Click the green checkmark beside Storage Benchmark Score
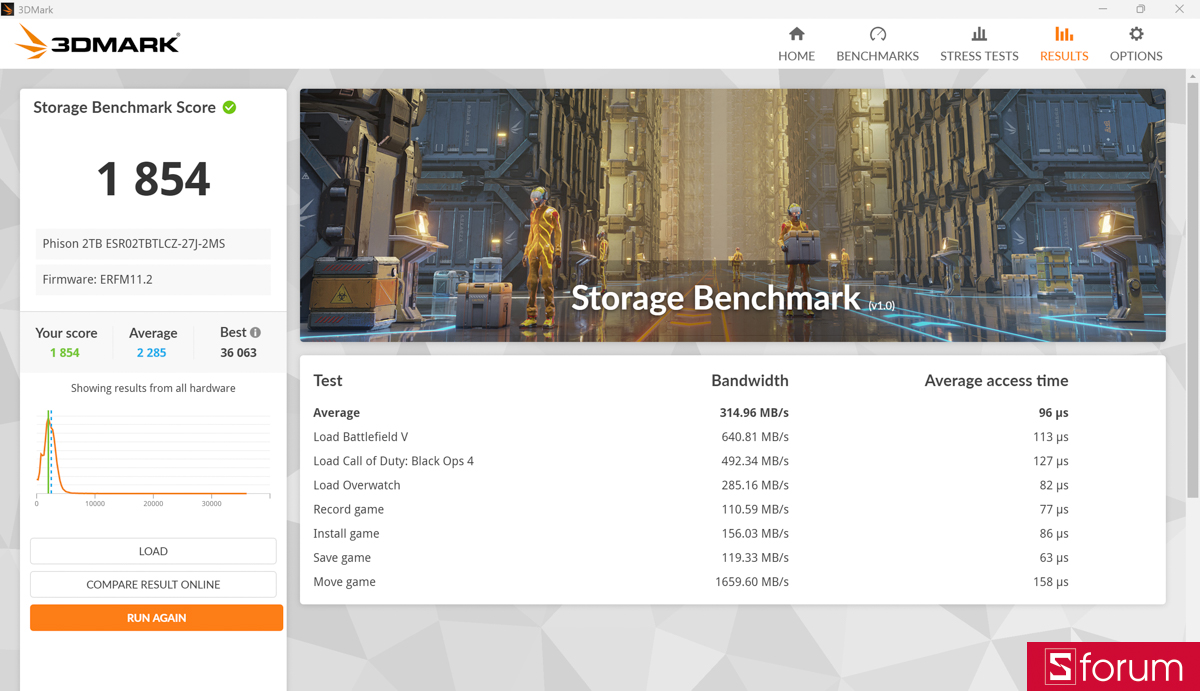The height and width of the screenshot is (691, 1200). [x=229, y=107]
